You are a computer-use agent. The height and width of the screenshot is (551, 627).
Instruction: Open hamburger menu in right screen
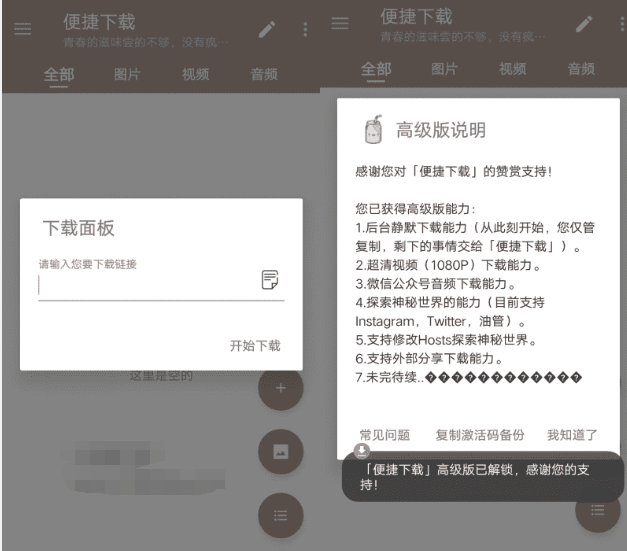[x=340, y=23]
